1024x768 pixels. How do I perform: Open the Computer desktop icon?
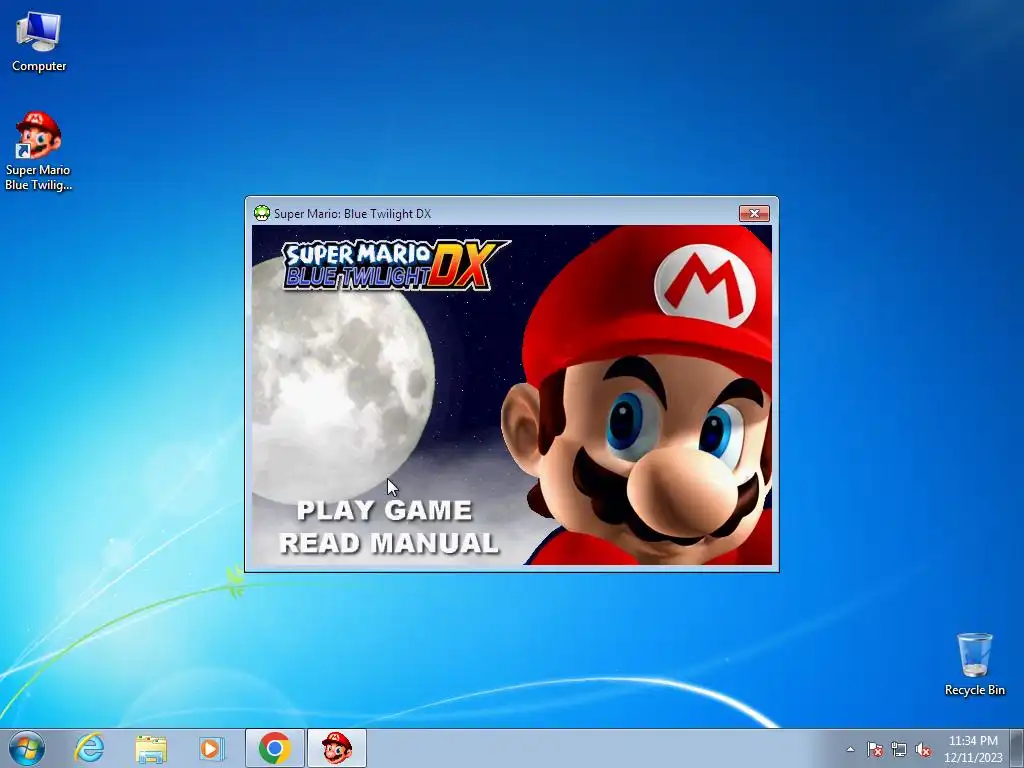pyautogui.click(x=39, y=42)
